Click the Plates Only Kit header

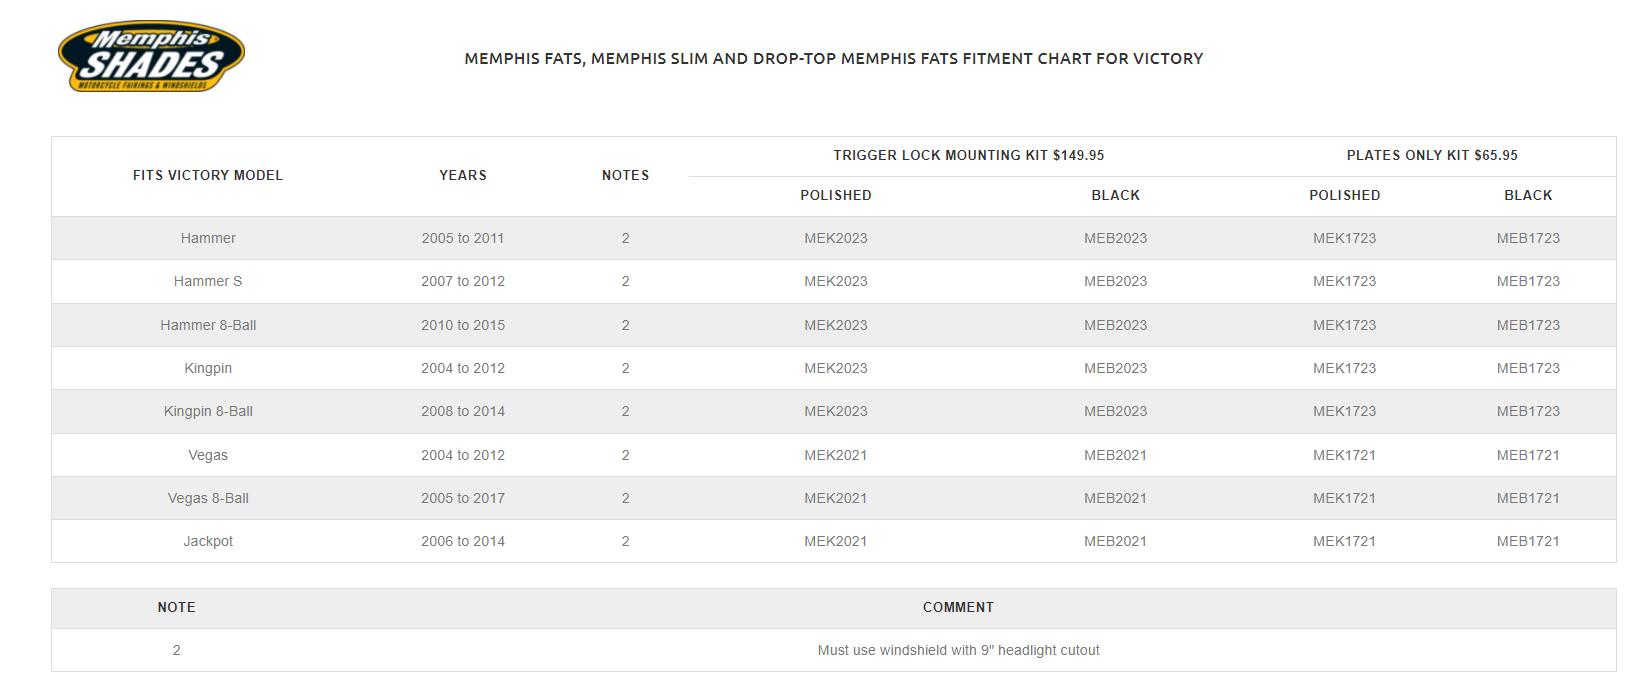click(1431, 155)
